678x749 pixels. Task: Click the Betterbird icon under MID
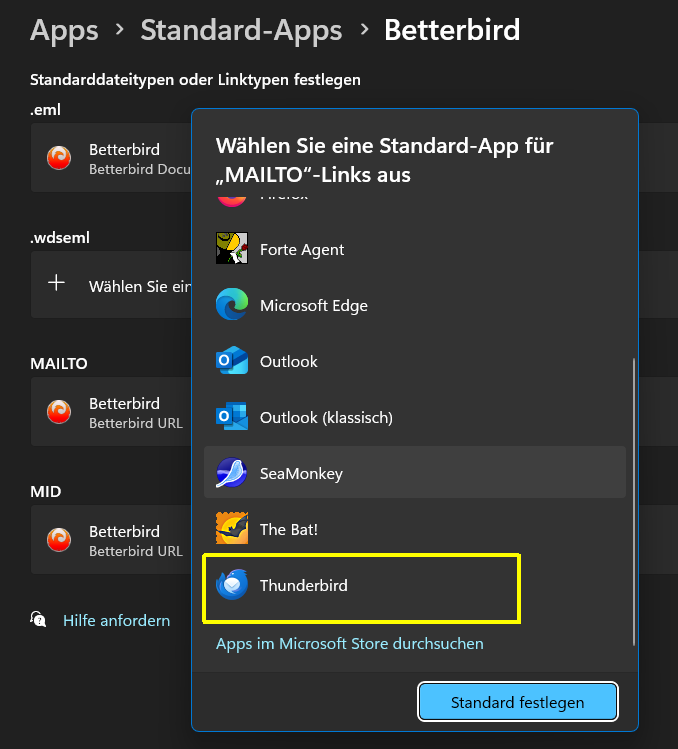pos(59,540)
